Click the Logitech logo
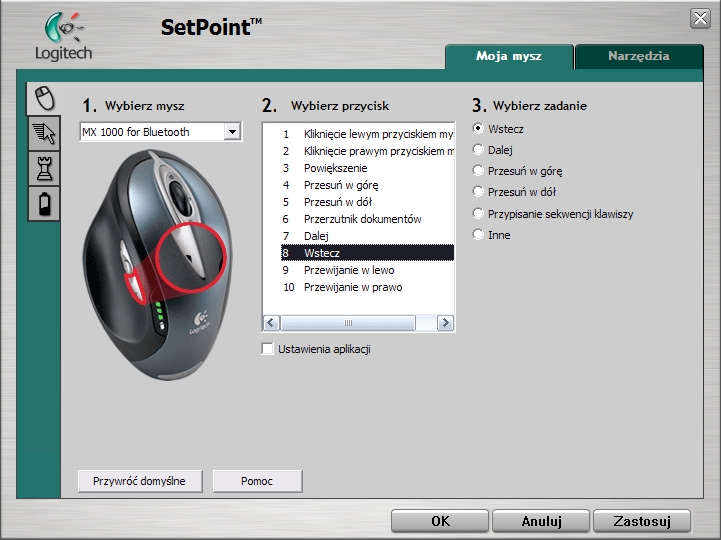721x540 pixels. coord(63,37)
